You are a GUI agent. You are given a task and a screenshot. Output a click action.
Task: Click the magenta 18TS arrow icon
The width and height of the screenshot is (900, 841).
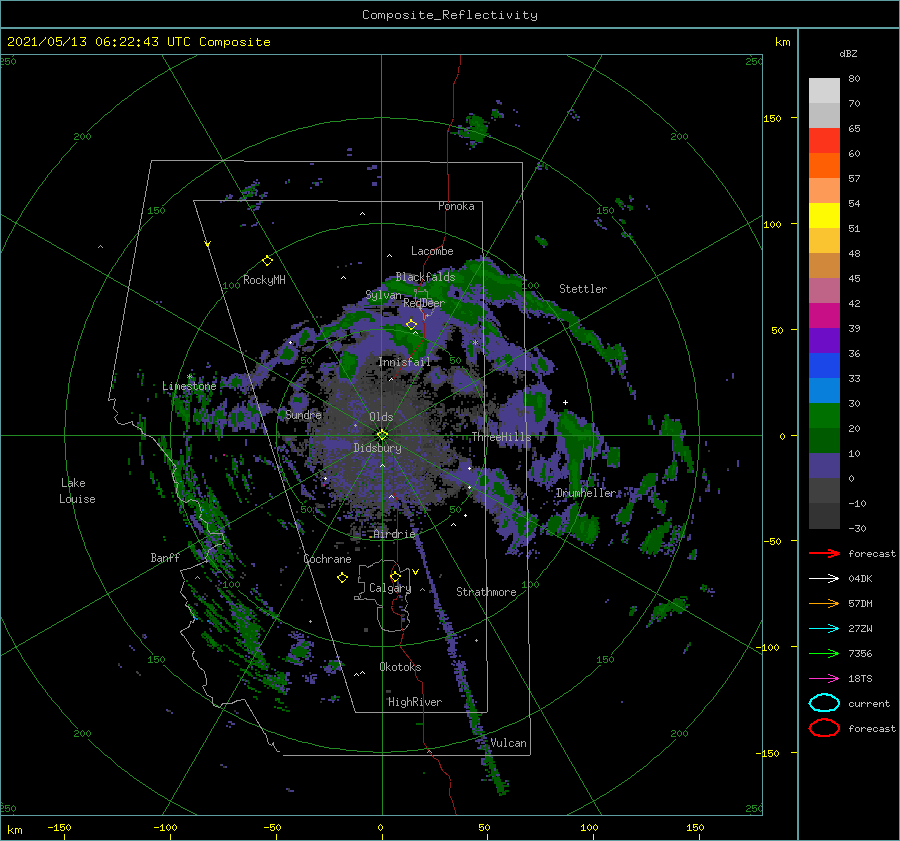(x=824, y=679)
